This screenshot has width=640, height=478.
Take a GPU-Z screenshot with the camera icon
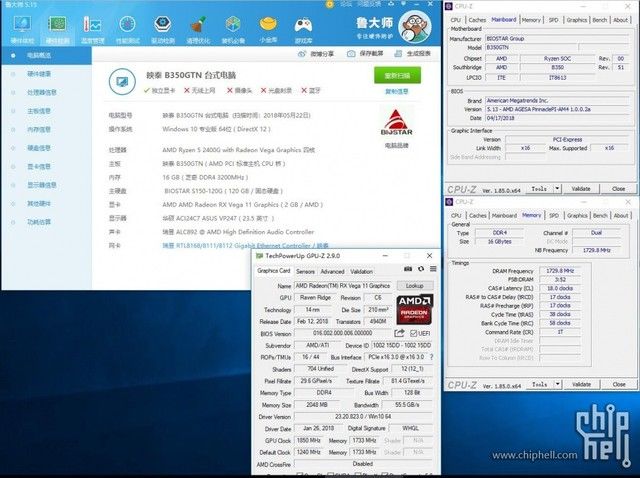coord(408,269)
